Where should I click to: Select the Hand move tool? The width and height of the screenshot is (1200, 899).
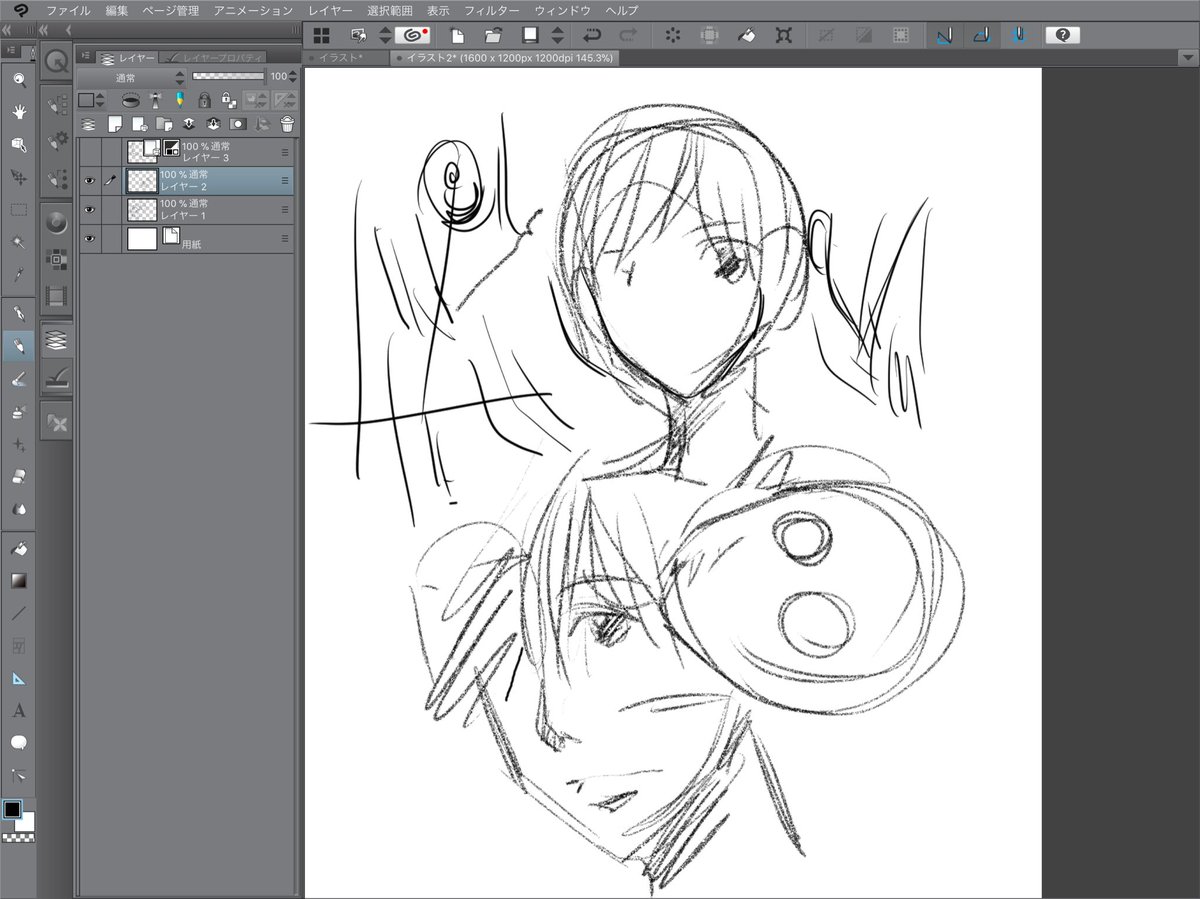18,112
